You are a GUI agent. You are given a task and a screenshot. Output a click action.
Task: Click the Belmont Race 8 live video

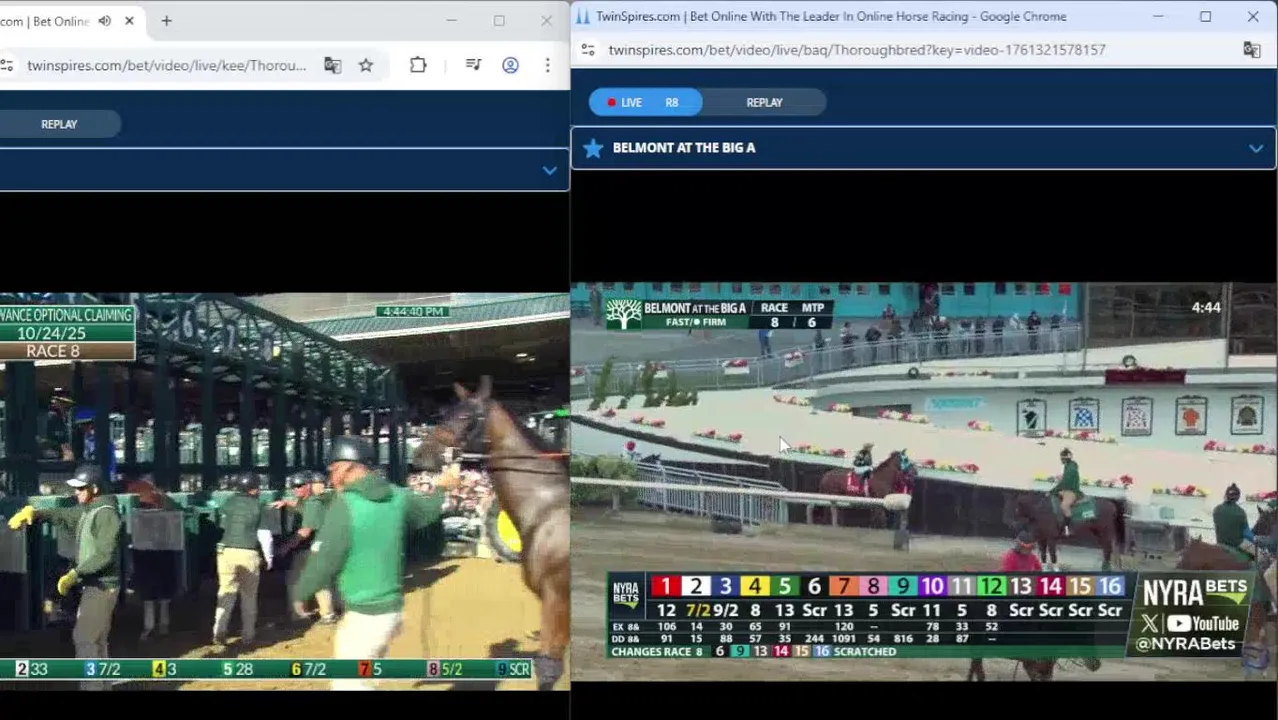pyautogui.click(x=923, y=482)
